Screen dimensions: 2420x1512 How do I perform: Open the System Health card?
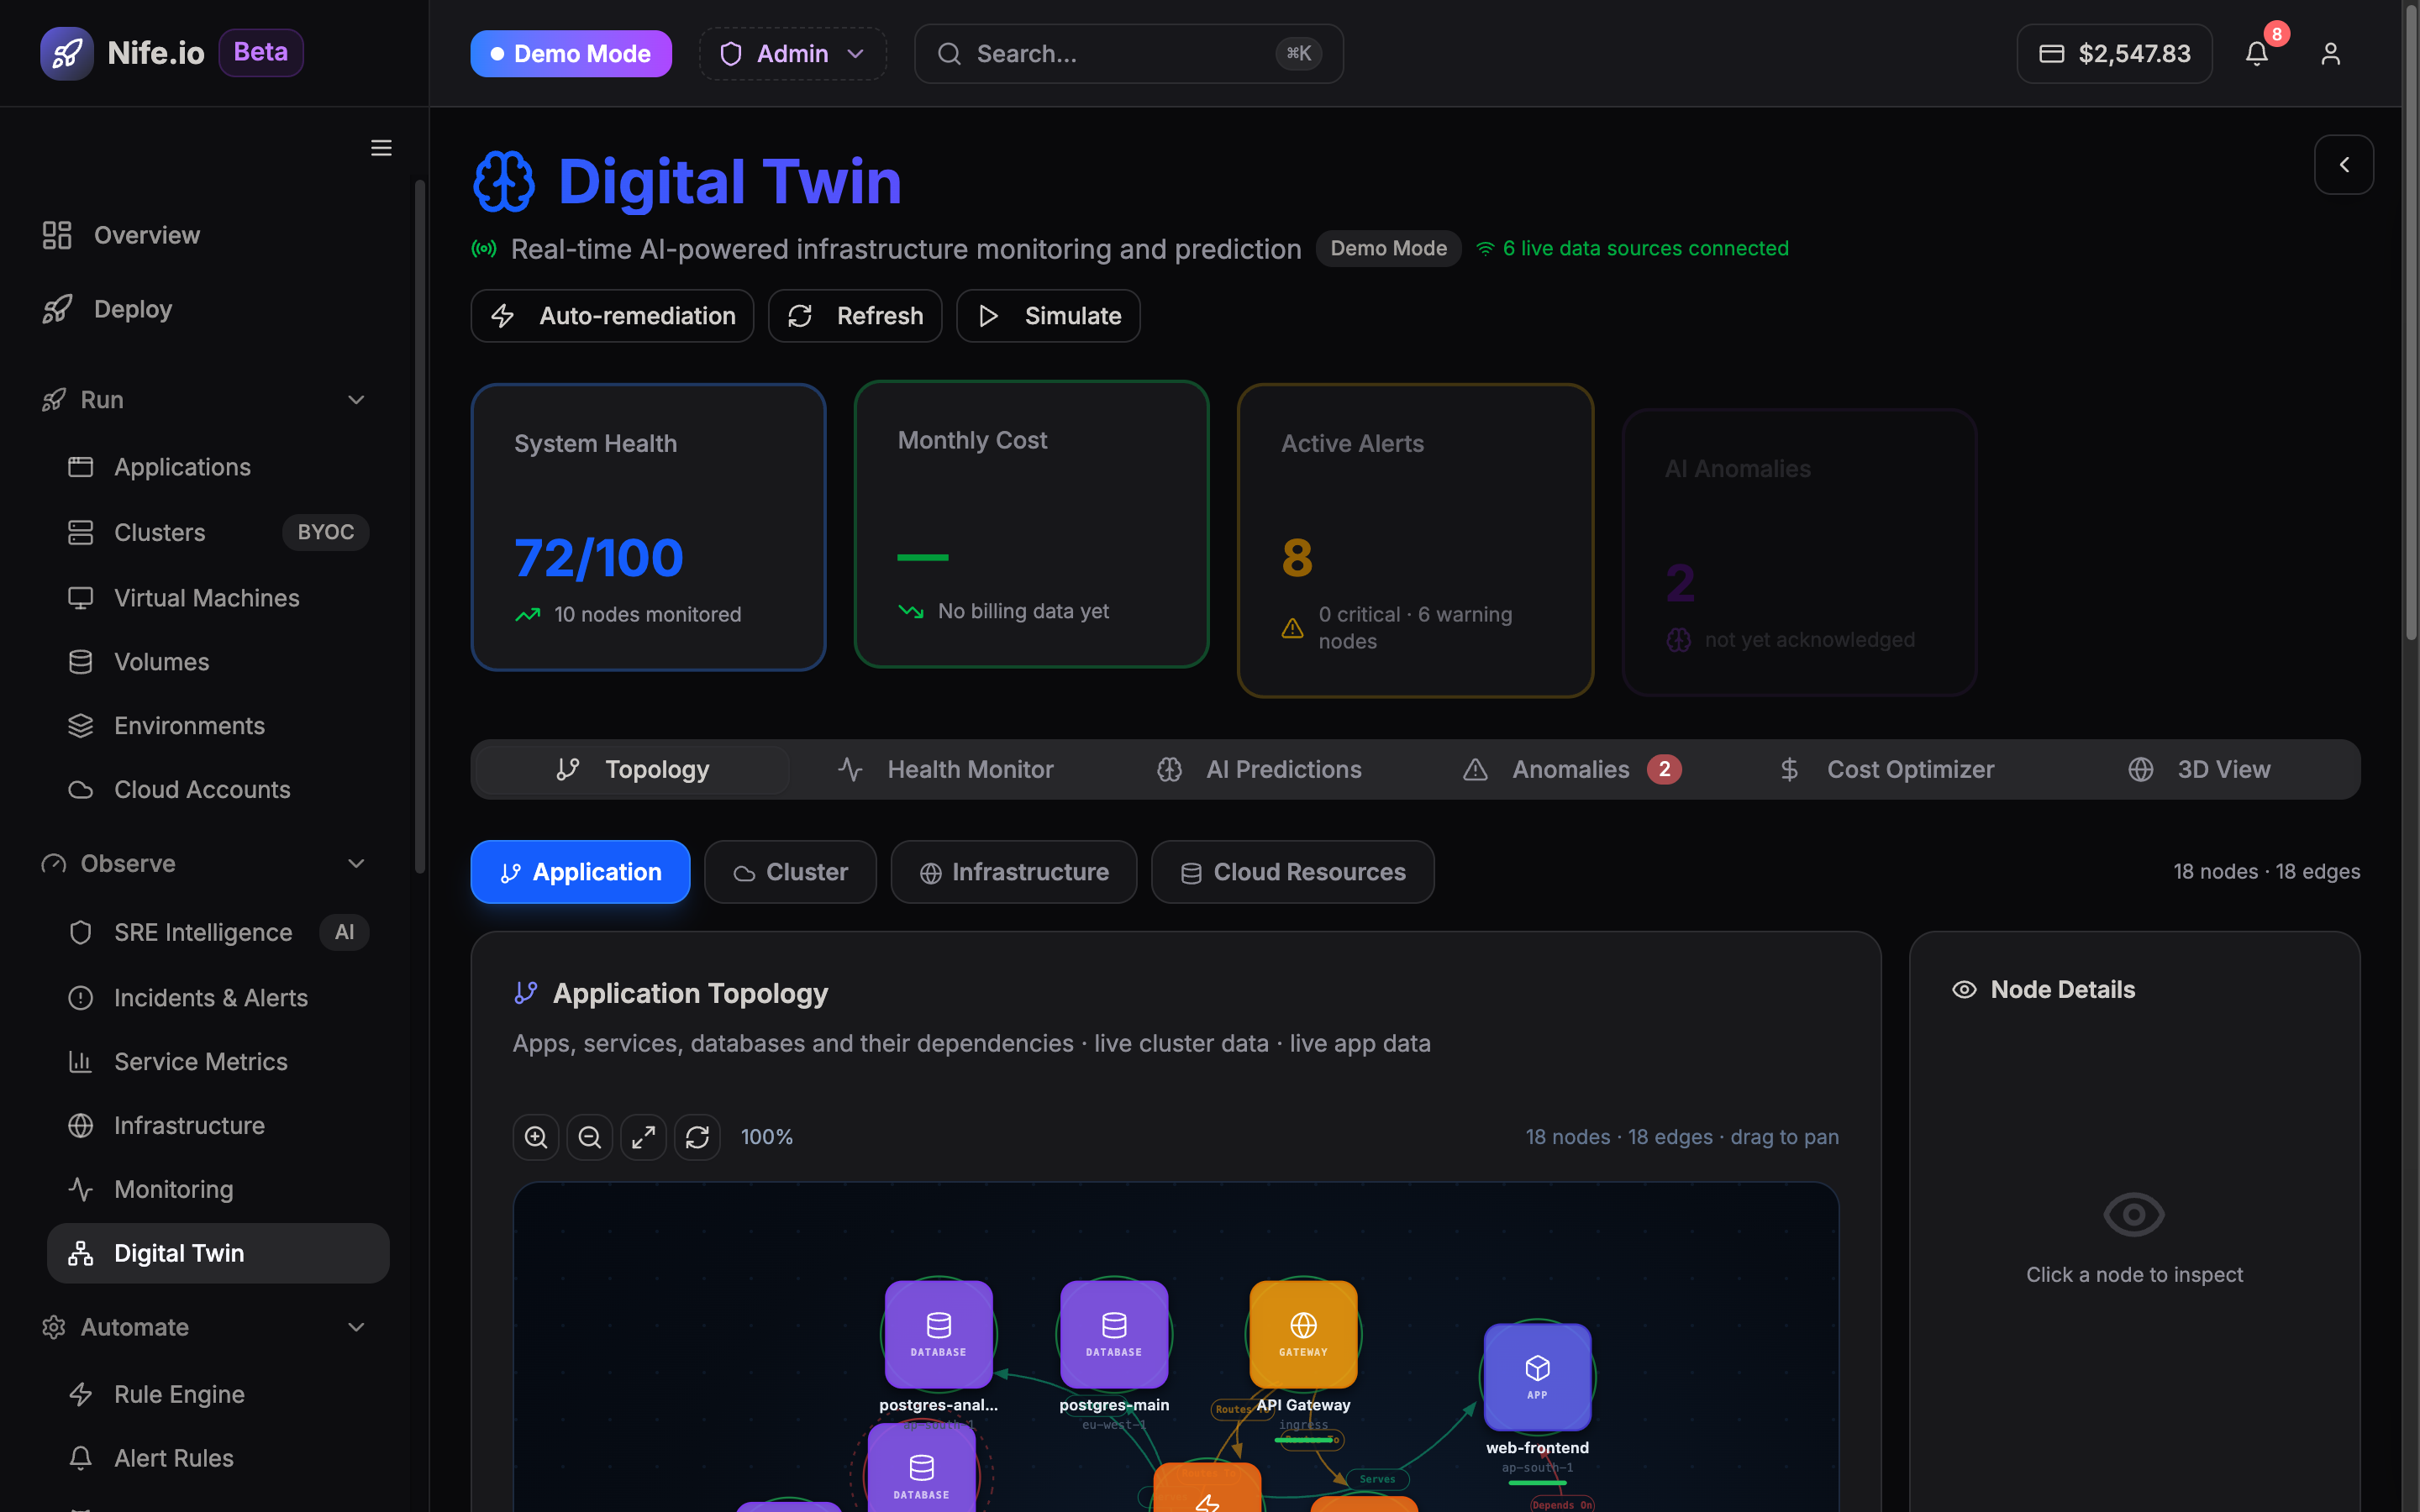[648, 527]
